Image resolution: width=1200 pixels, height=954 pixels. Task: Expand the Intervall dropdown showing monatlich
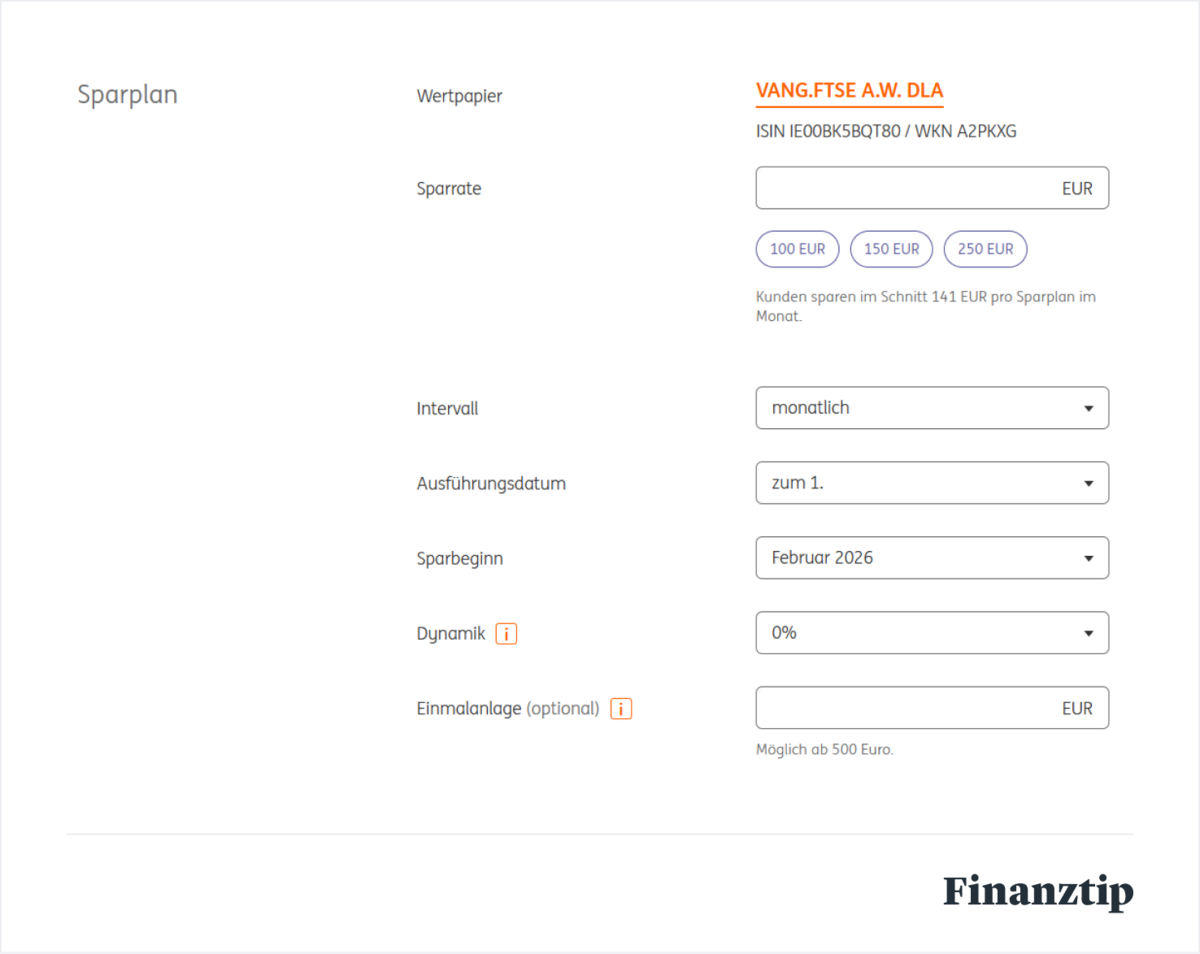(x=932, y=408)
